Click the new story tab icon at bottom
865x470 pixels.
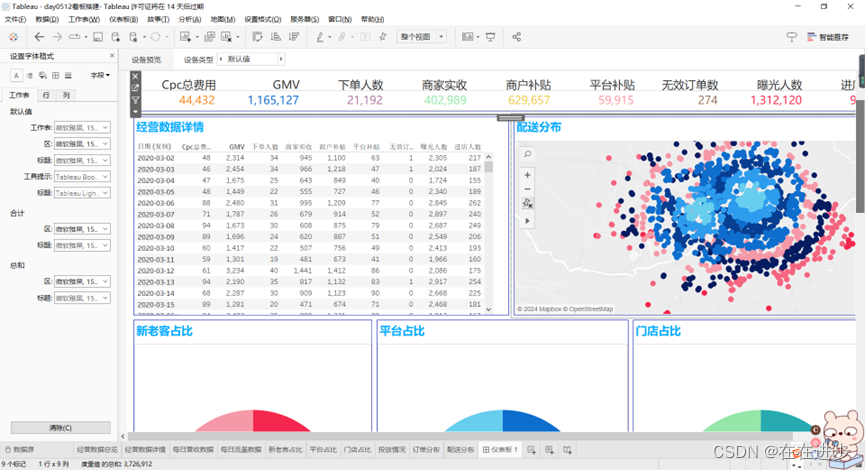click(568, 450)
